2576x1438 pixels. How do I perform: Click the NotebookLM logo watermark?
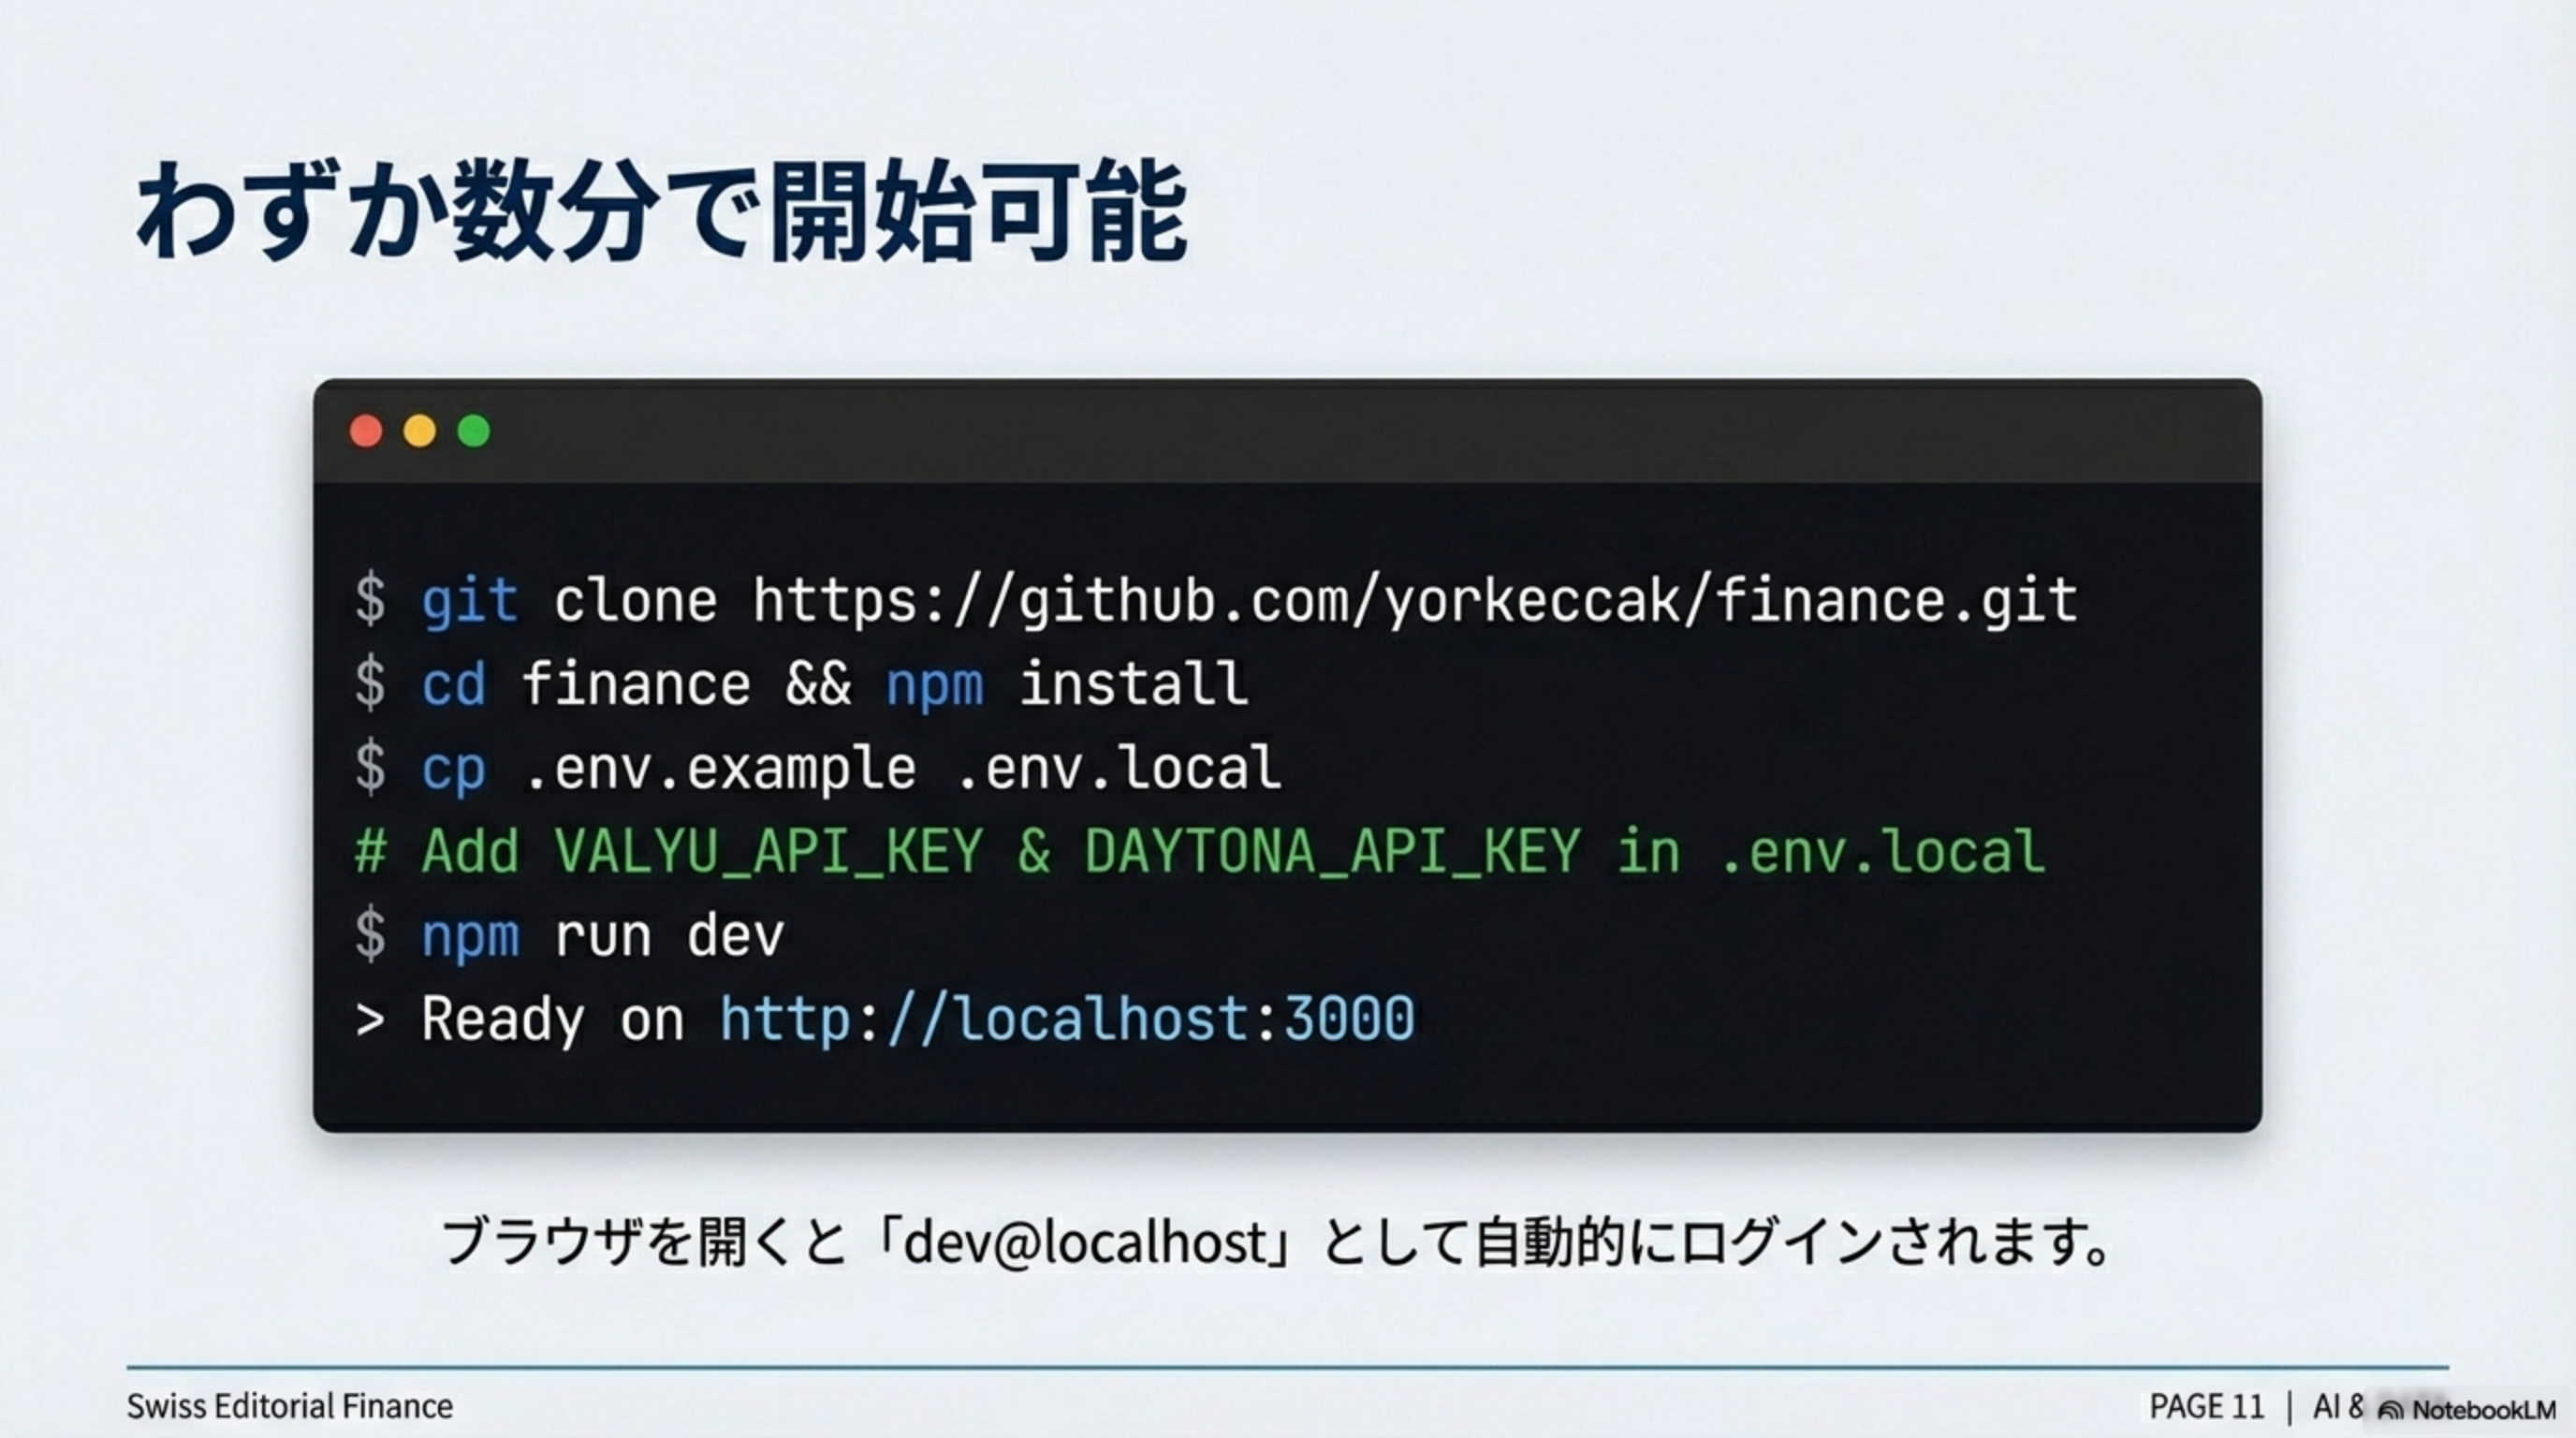click(2466, 1409)
